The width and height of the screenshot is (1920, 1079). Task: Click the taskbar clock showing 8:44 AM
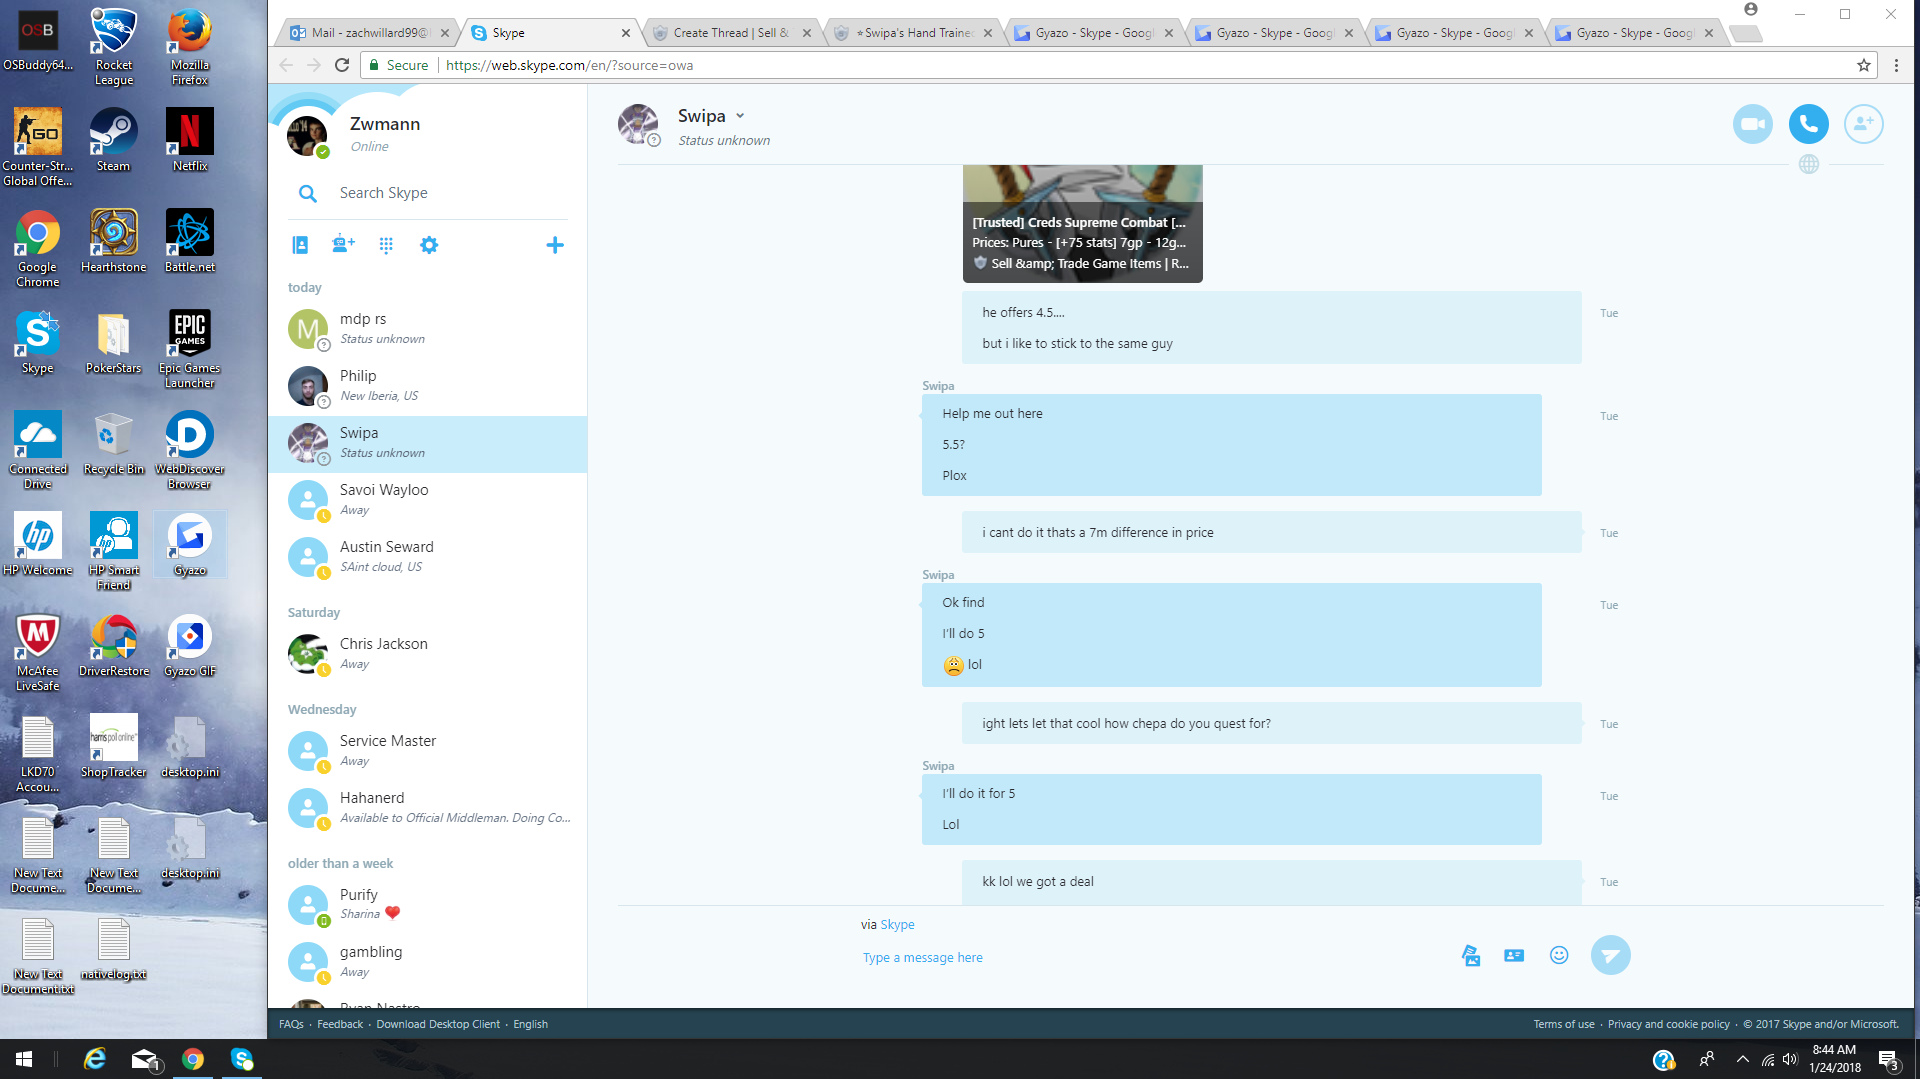coord(1834,1059)
